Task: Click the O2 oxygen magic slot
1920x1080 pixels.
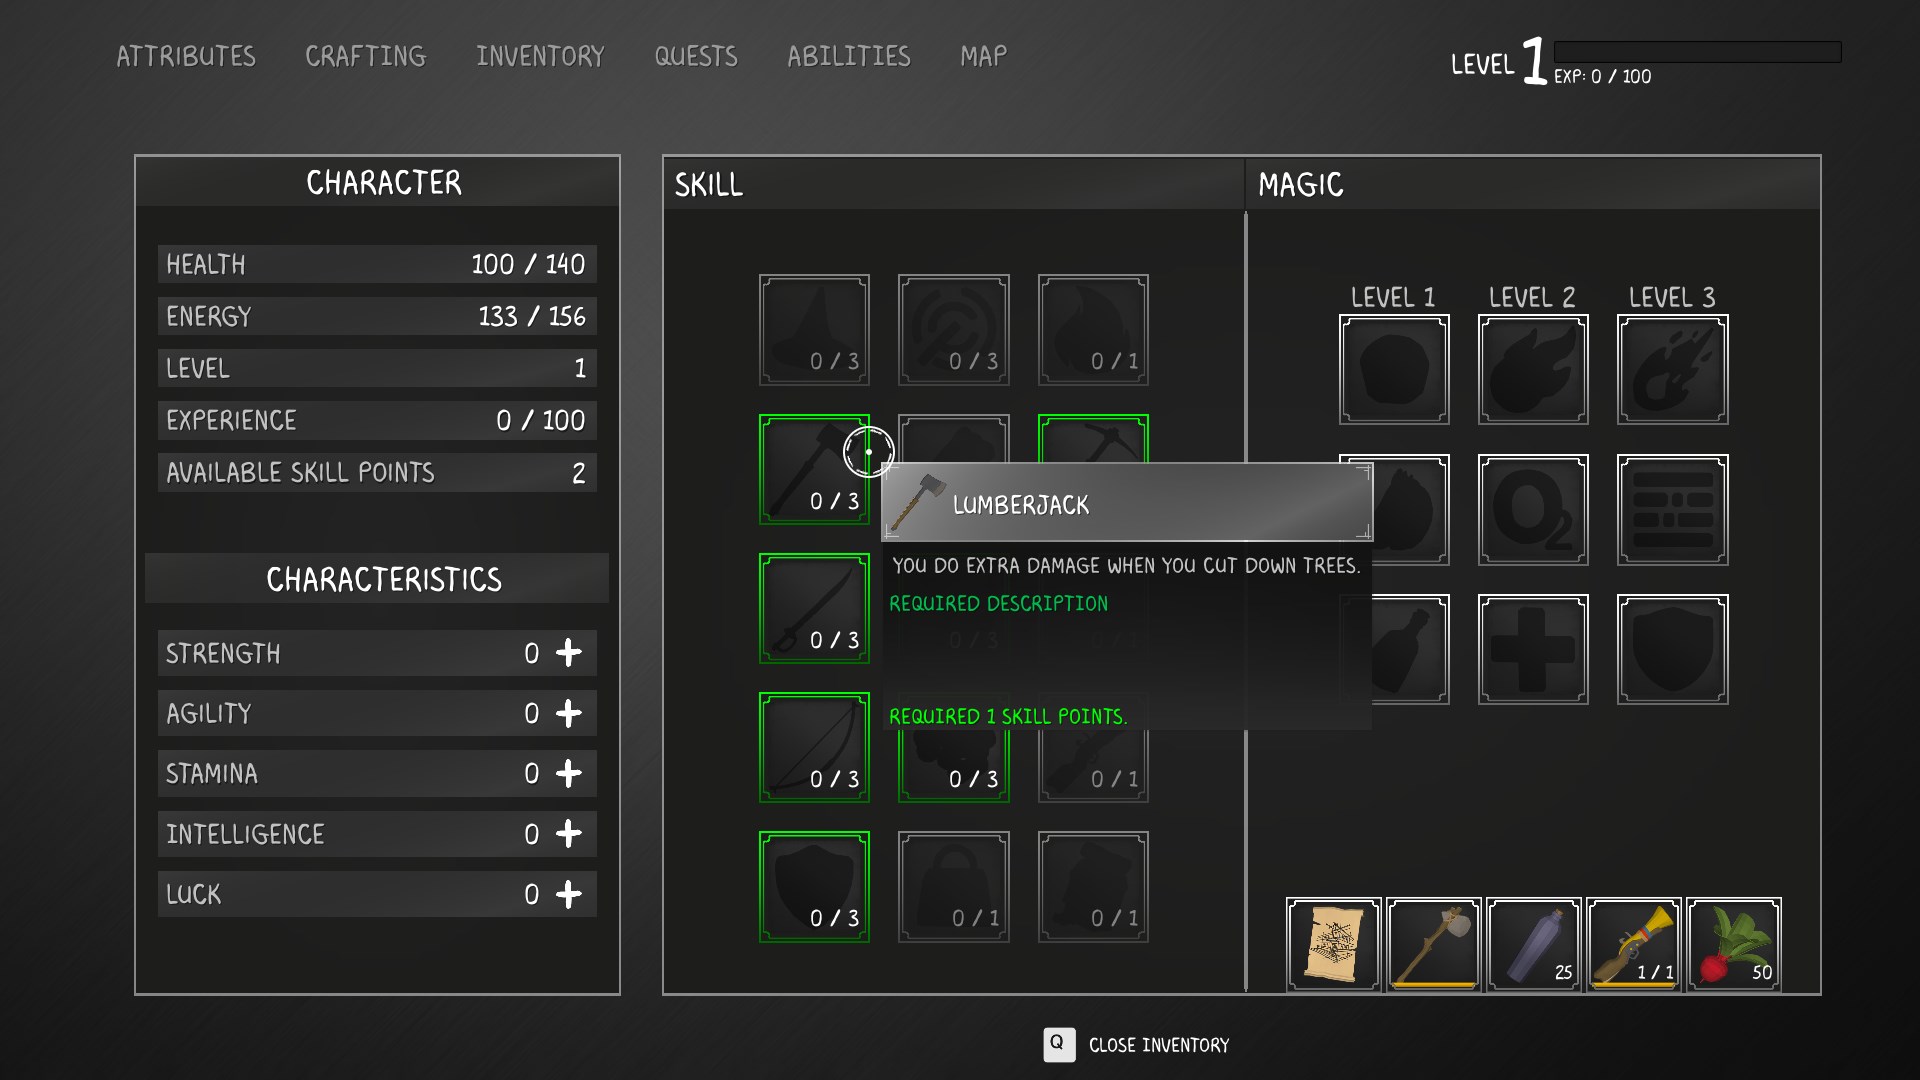Action: click(1532, 510)
